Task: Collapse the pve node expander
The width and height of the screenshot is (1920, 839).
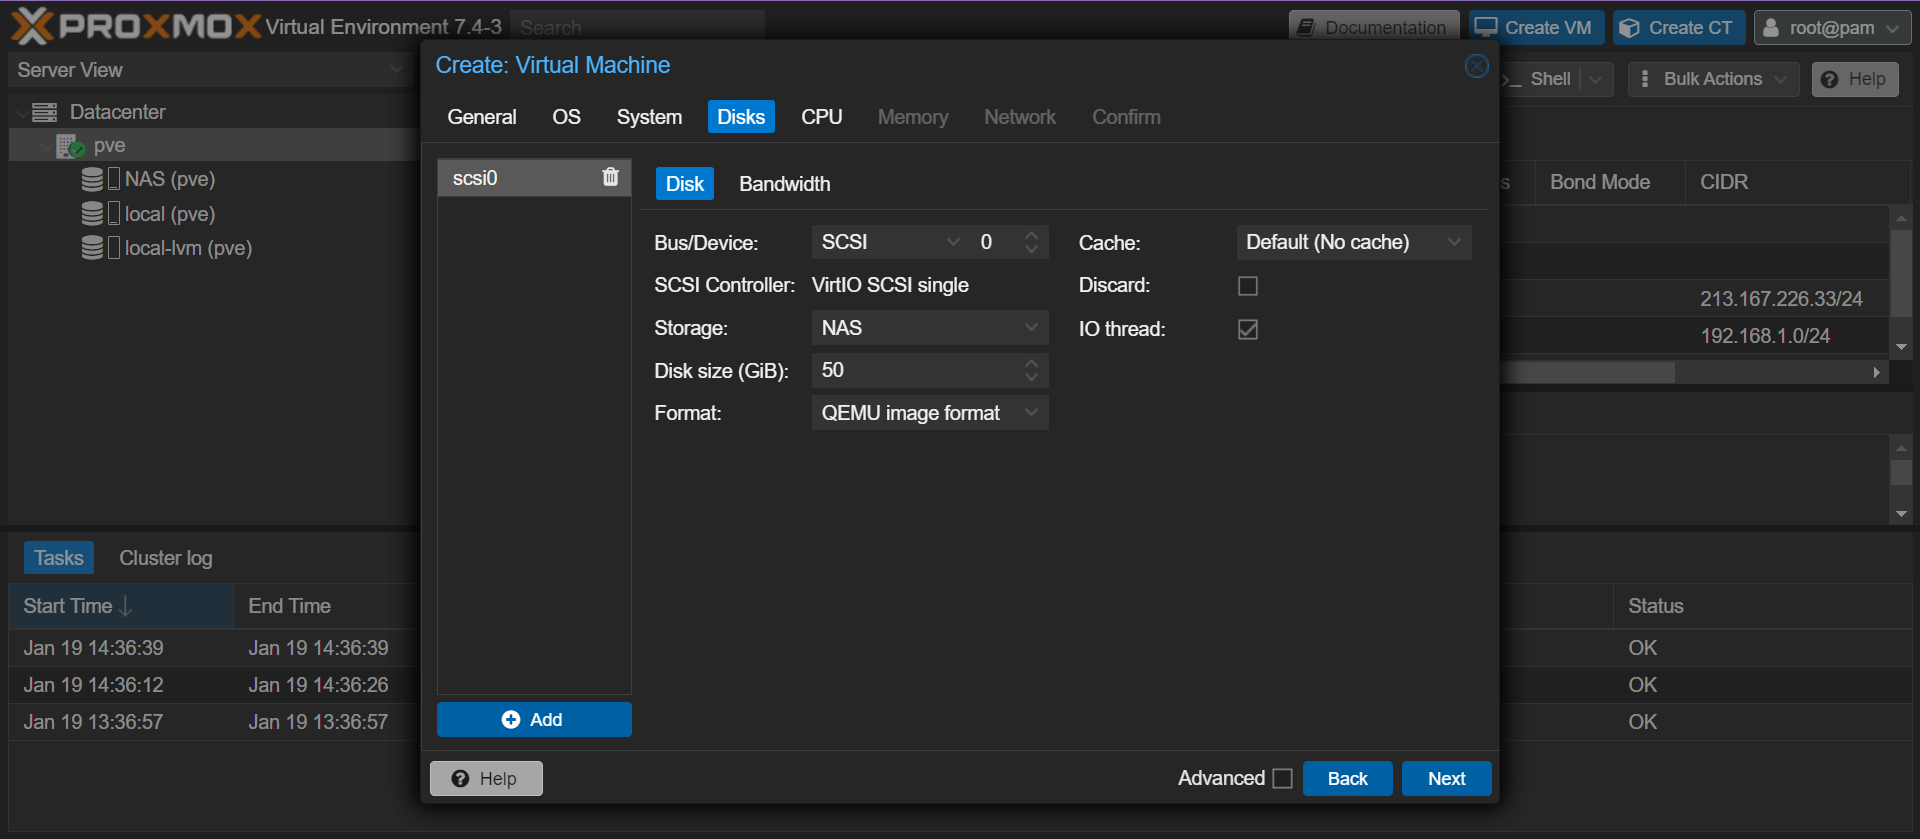Action: pyautogui.click(x=46, y=146)
